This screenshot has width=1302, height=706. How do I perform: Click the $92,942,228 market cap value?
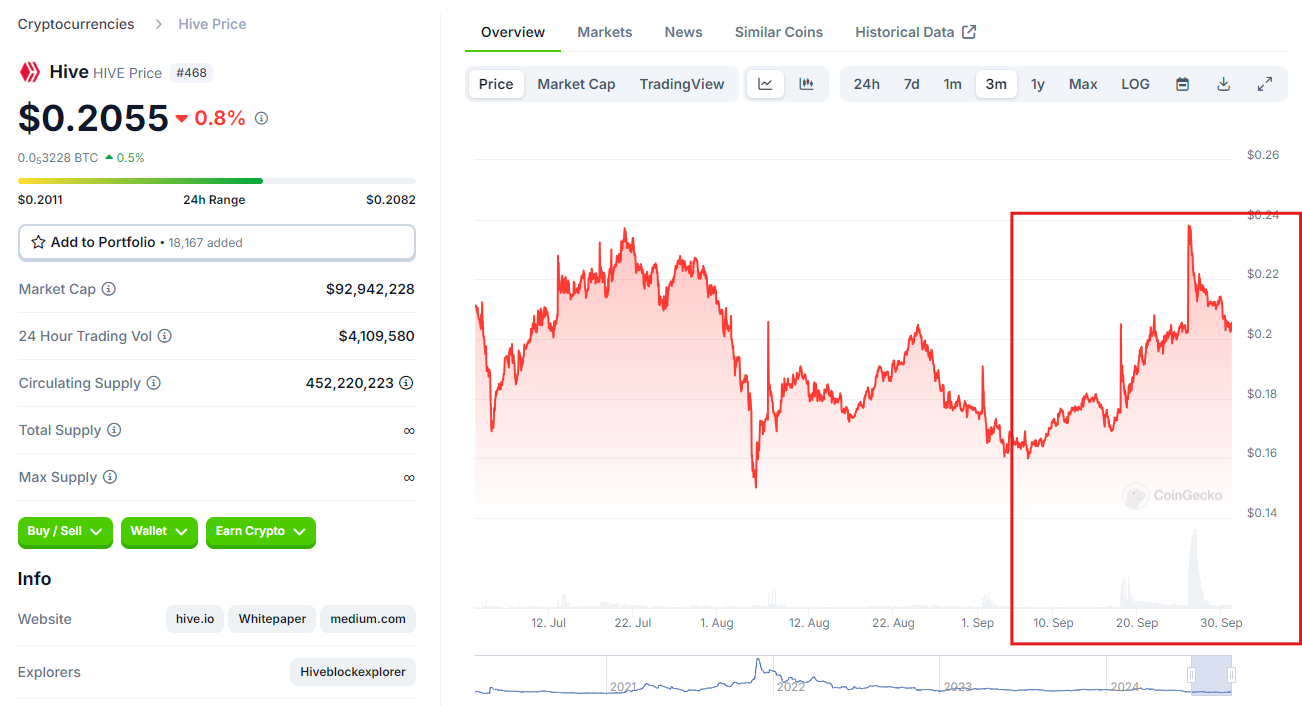[x=370, y=289]
